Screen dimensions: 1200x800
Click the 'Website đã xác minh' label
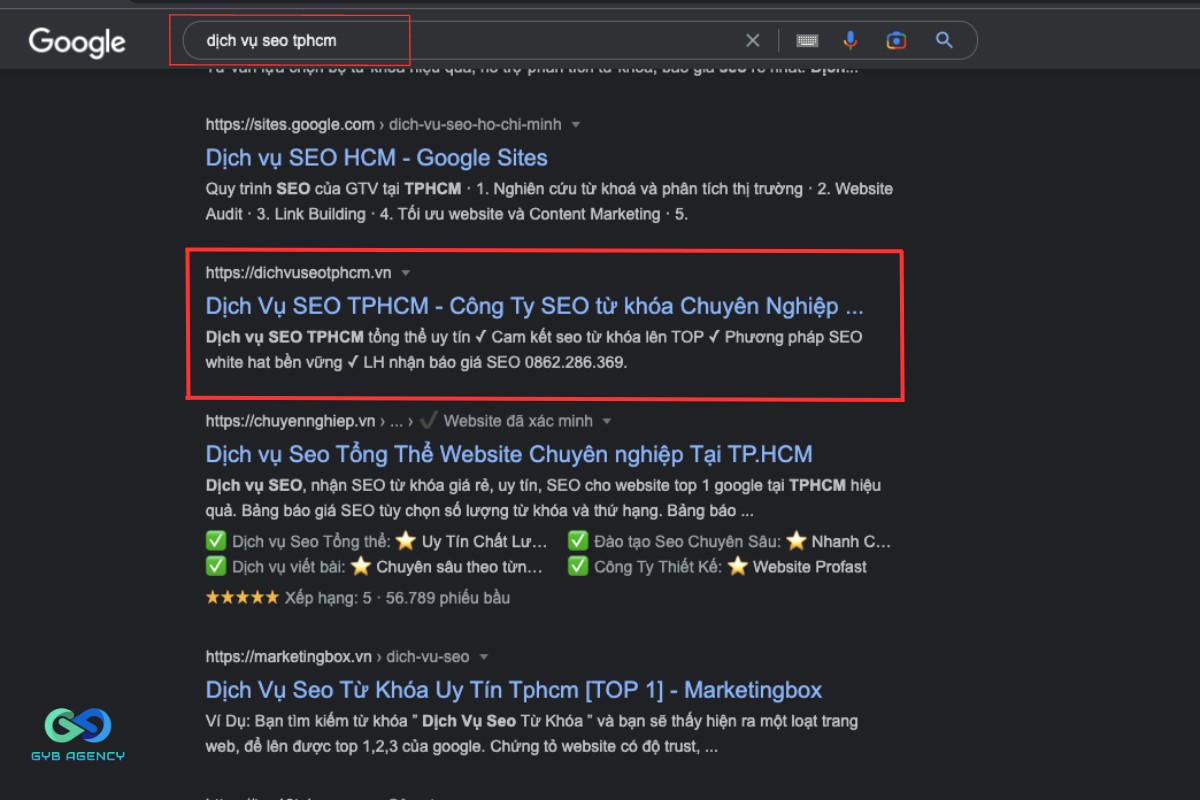pos(518,421)
